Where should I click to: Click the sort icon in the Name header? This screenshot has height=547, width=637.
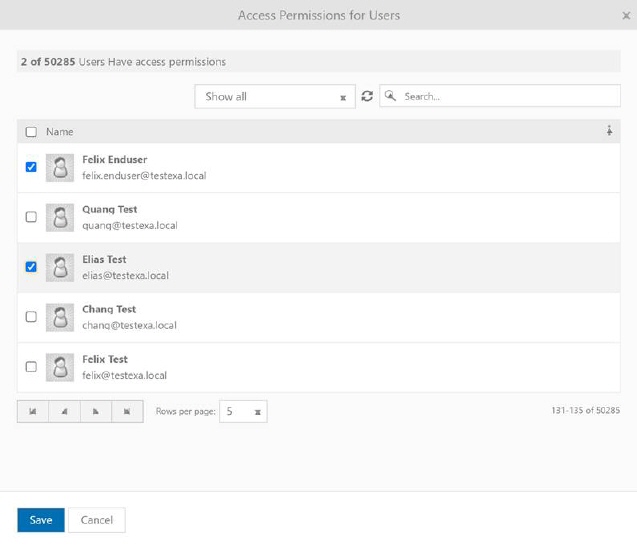coord(609,132)
